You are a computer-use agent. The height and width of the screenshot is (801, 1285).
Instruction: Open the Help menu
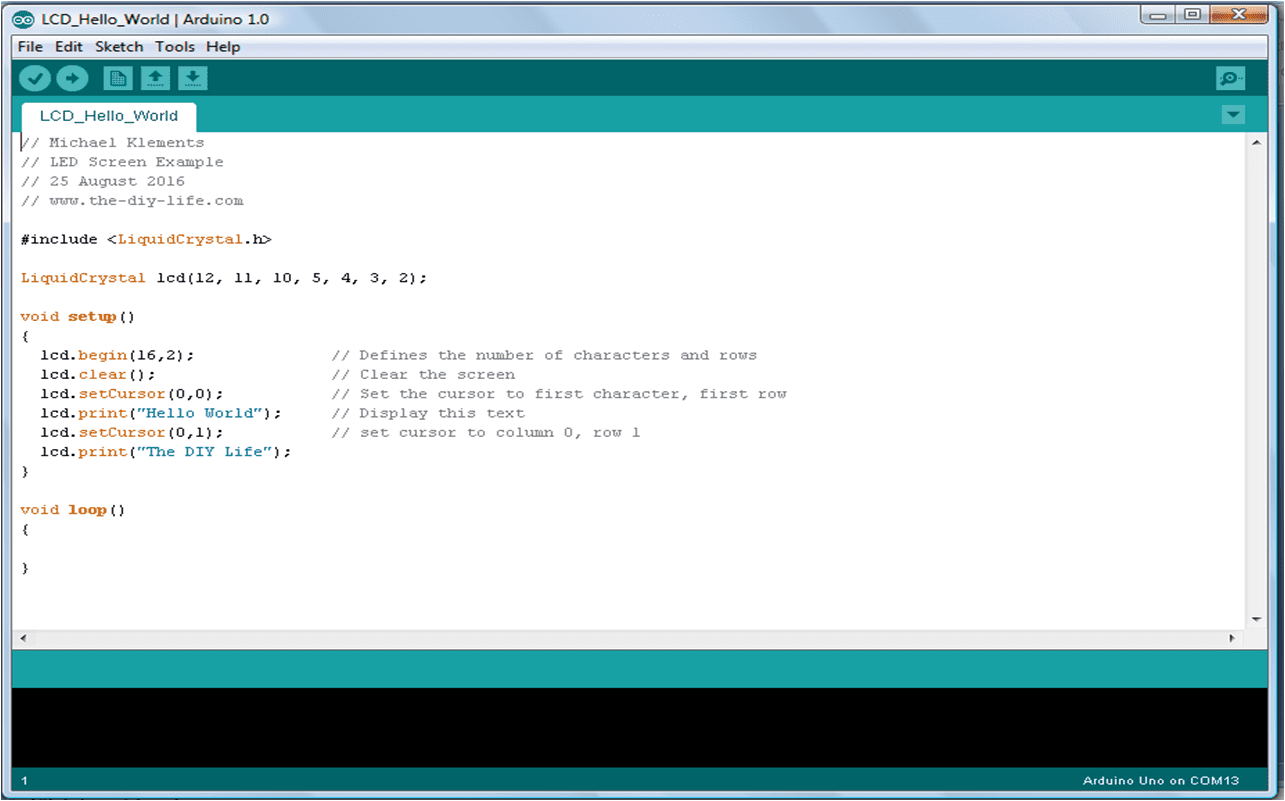[223, 47]
